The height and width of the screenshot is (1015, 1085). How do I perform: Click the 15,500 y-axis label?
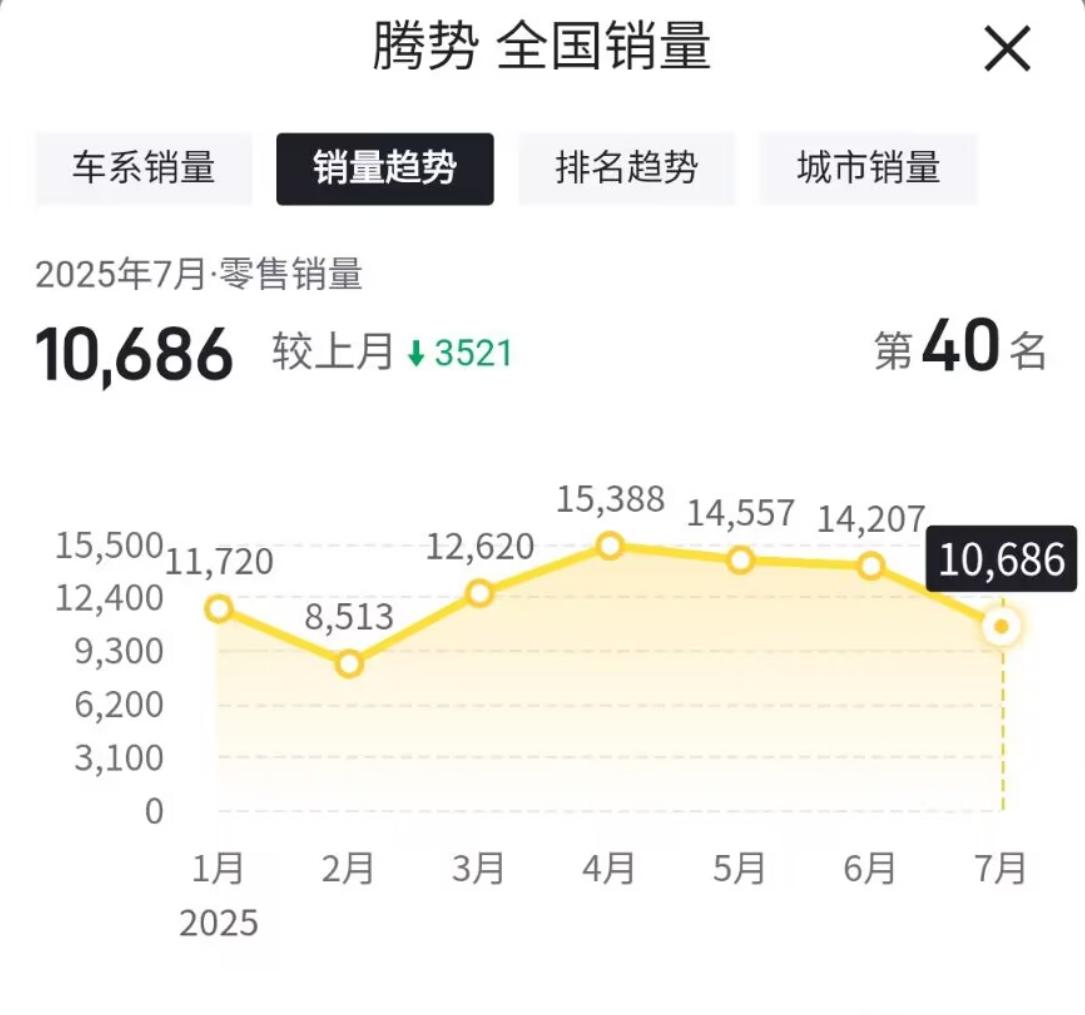click(x=109, y=547)
